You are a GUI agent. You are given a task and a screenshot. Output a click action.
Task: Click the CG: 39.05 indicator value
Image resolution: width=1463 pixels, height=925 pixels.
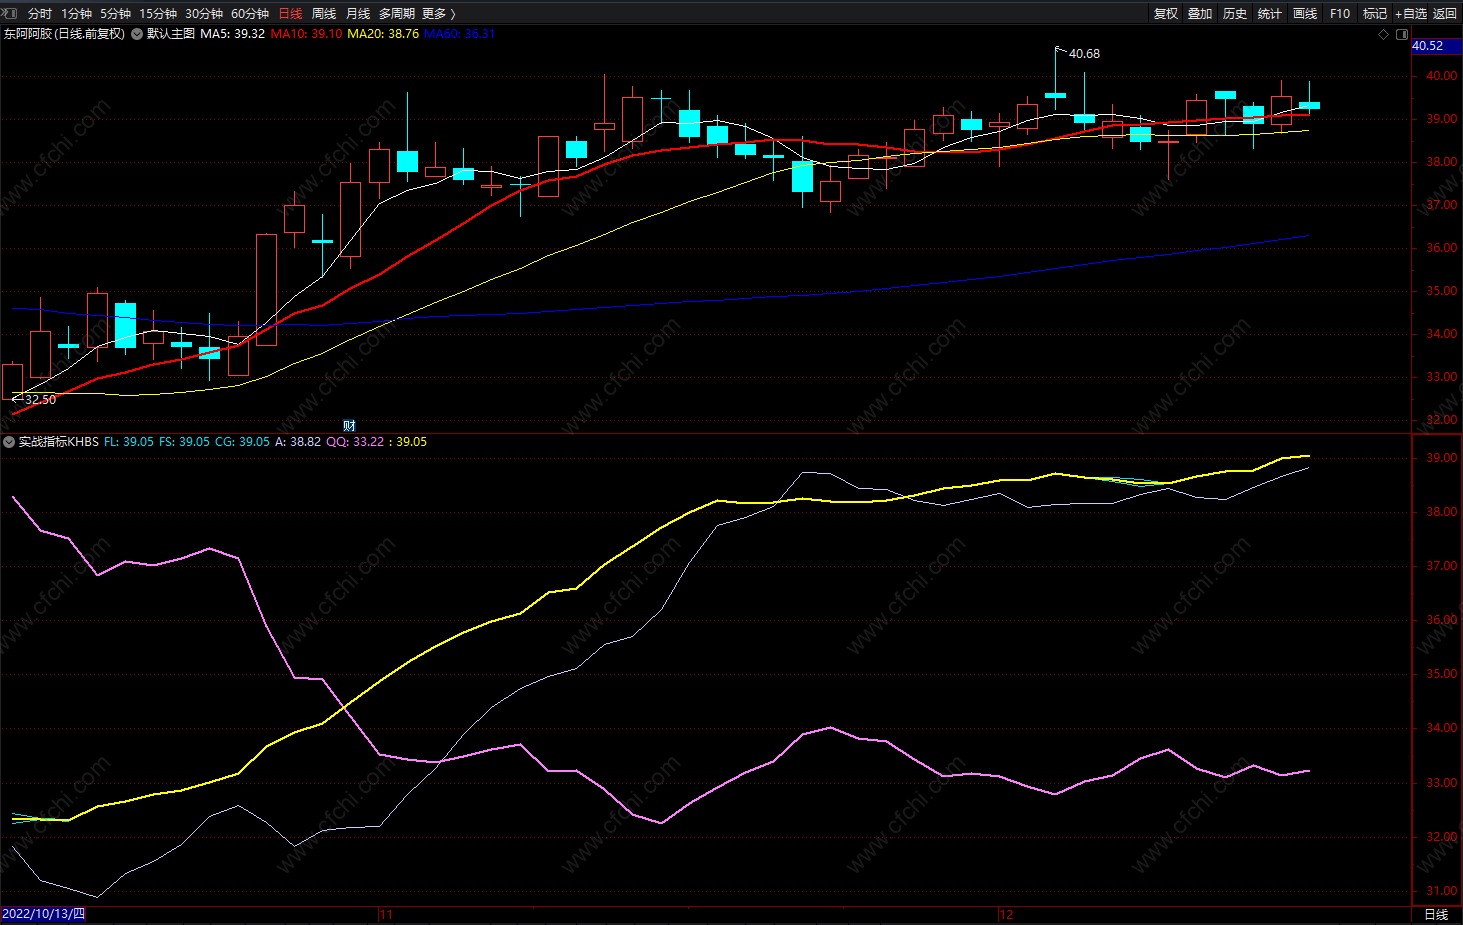click(242, 442)
